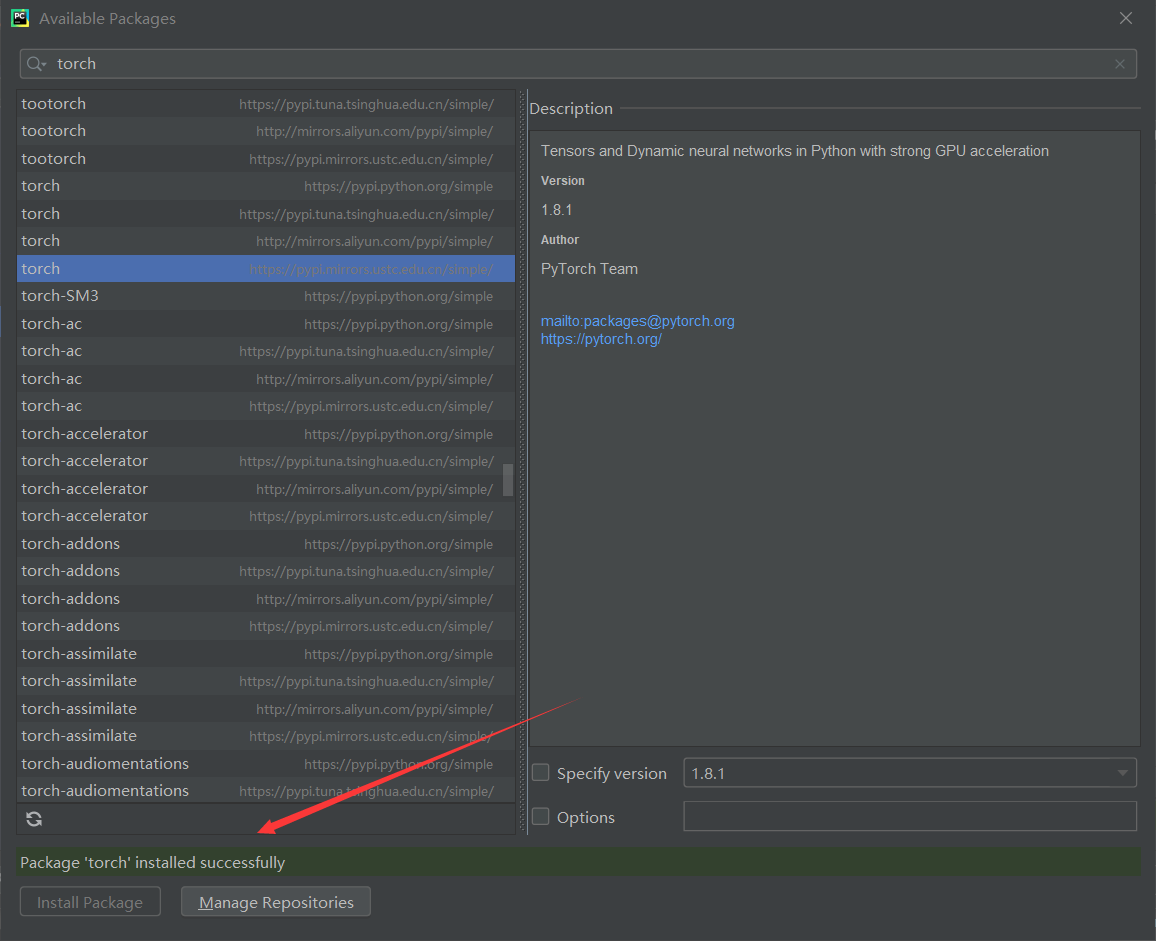Viewport: 1156px width, 941px height.
Task: Select torch-assimilate from pypi.mirrors.ustc.edu.cn
Action: pyautogui.click(x=265, y=735)
